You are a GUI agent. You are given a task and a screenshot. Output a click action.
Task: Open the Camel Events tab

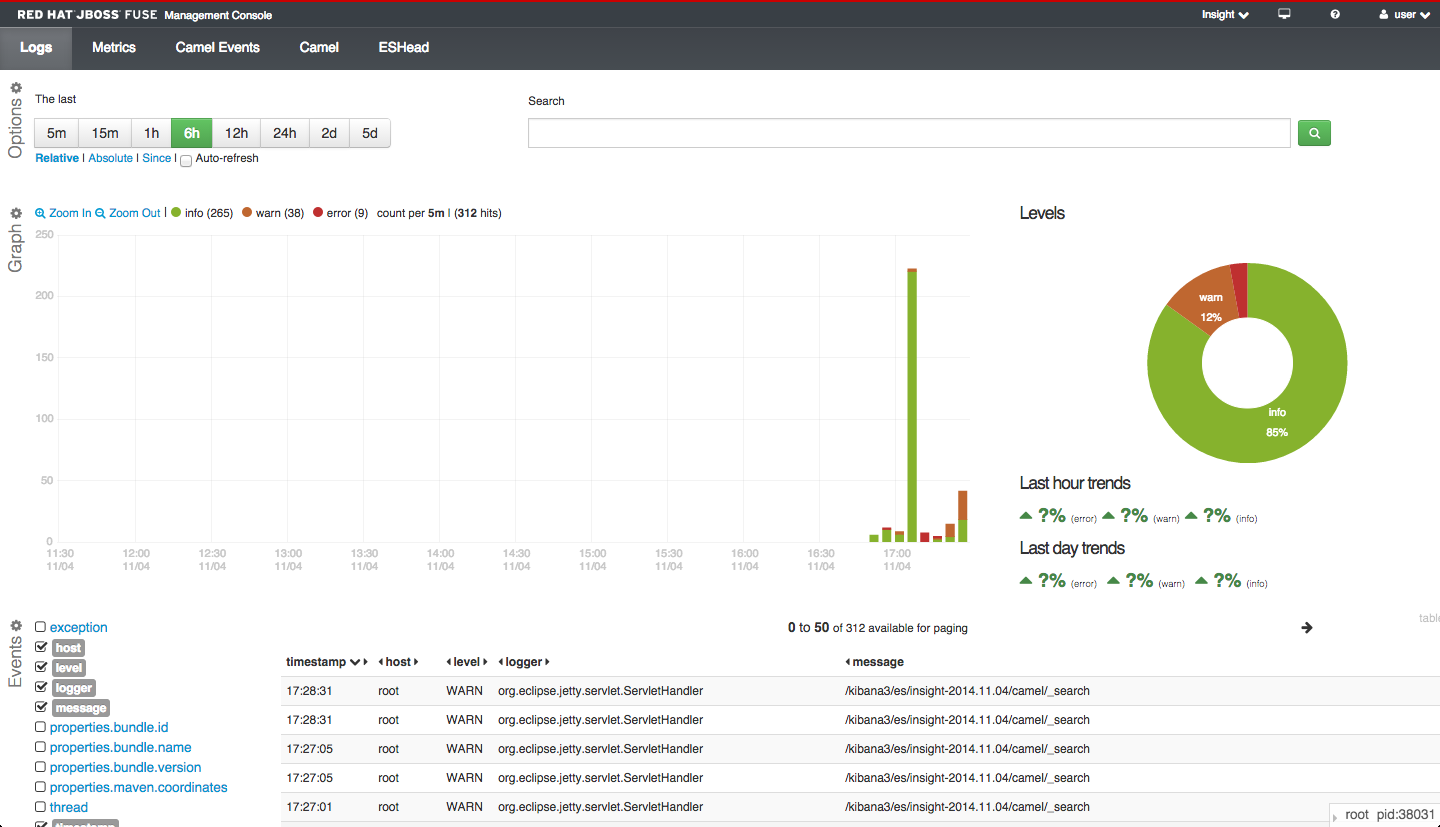coord(217,47)
